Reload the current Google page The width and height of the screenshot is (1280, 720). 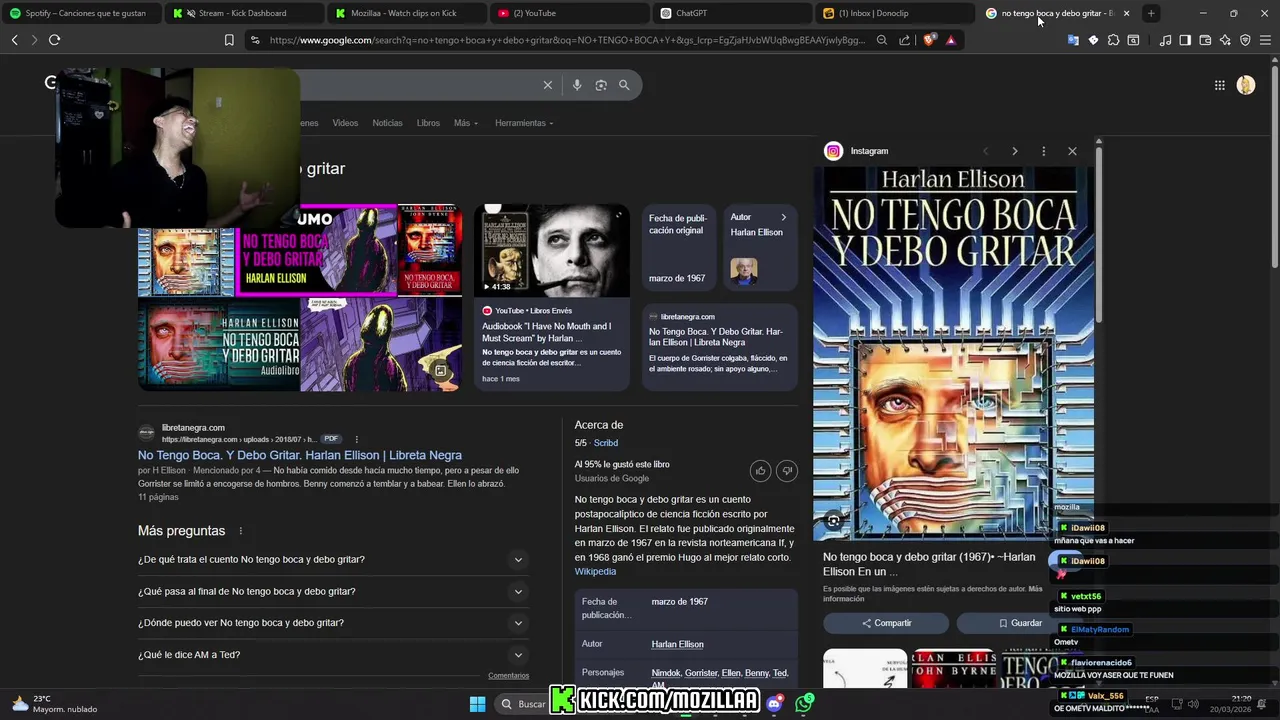click(54, 40)
